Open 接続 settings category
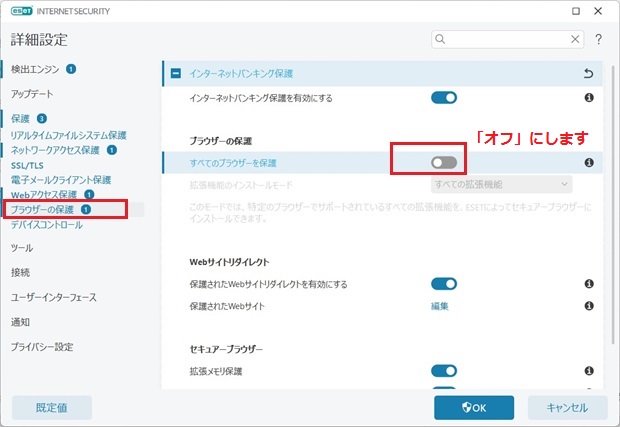 click(x=20, y=272)
